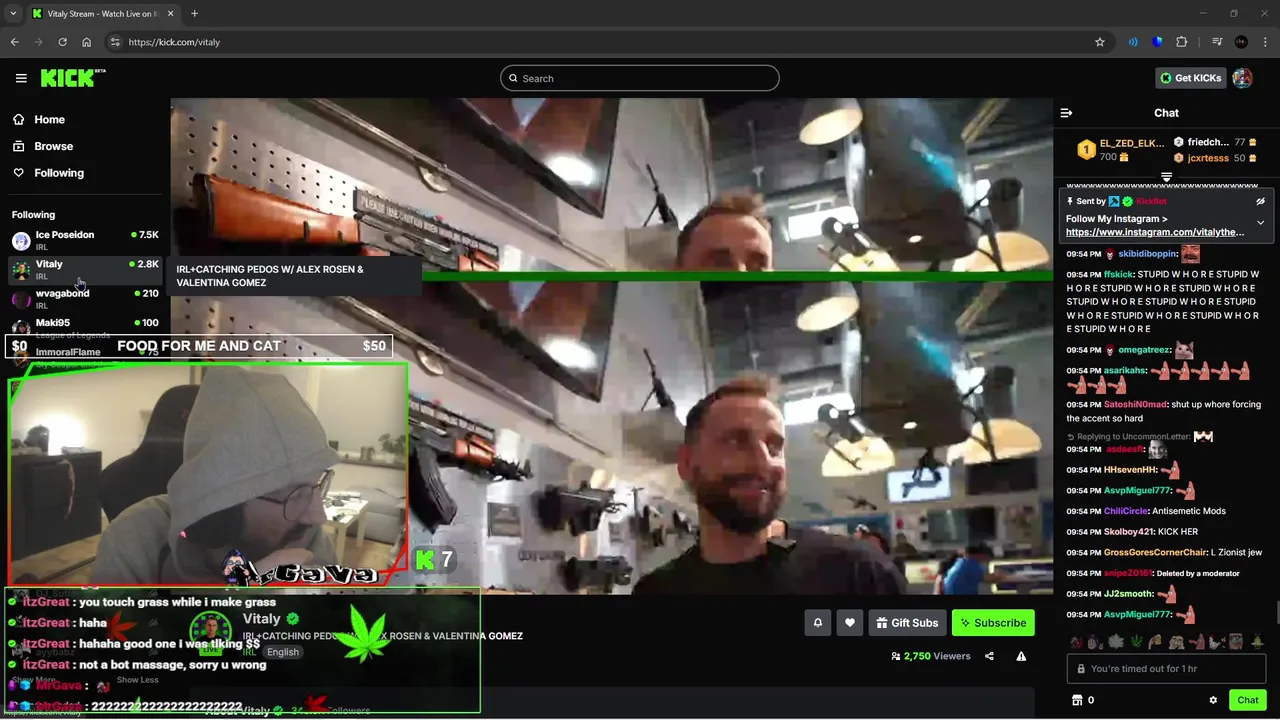Click the address bar URL

(174, 42)
